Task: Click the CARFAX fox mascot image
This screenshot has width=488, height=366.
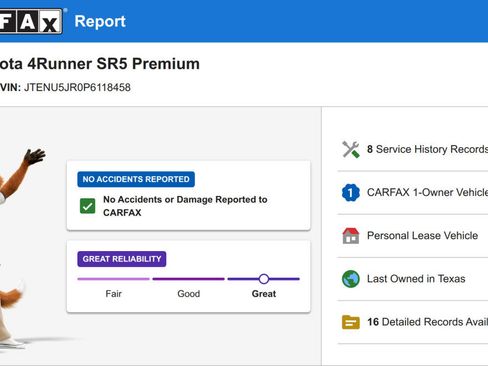Action: [20, 248]
